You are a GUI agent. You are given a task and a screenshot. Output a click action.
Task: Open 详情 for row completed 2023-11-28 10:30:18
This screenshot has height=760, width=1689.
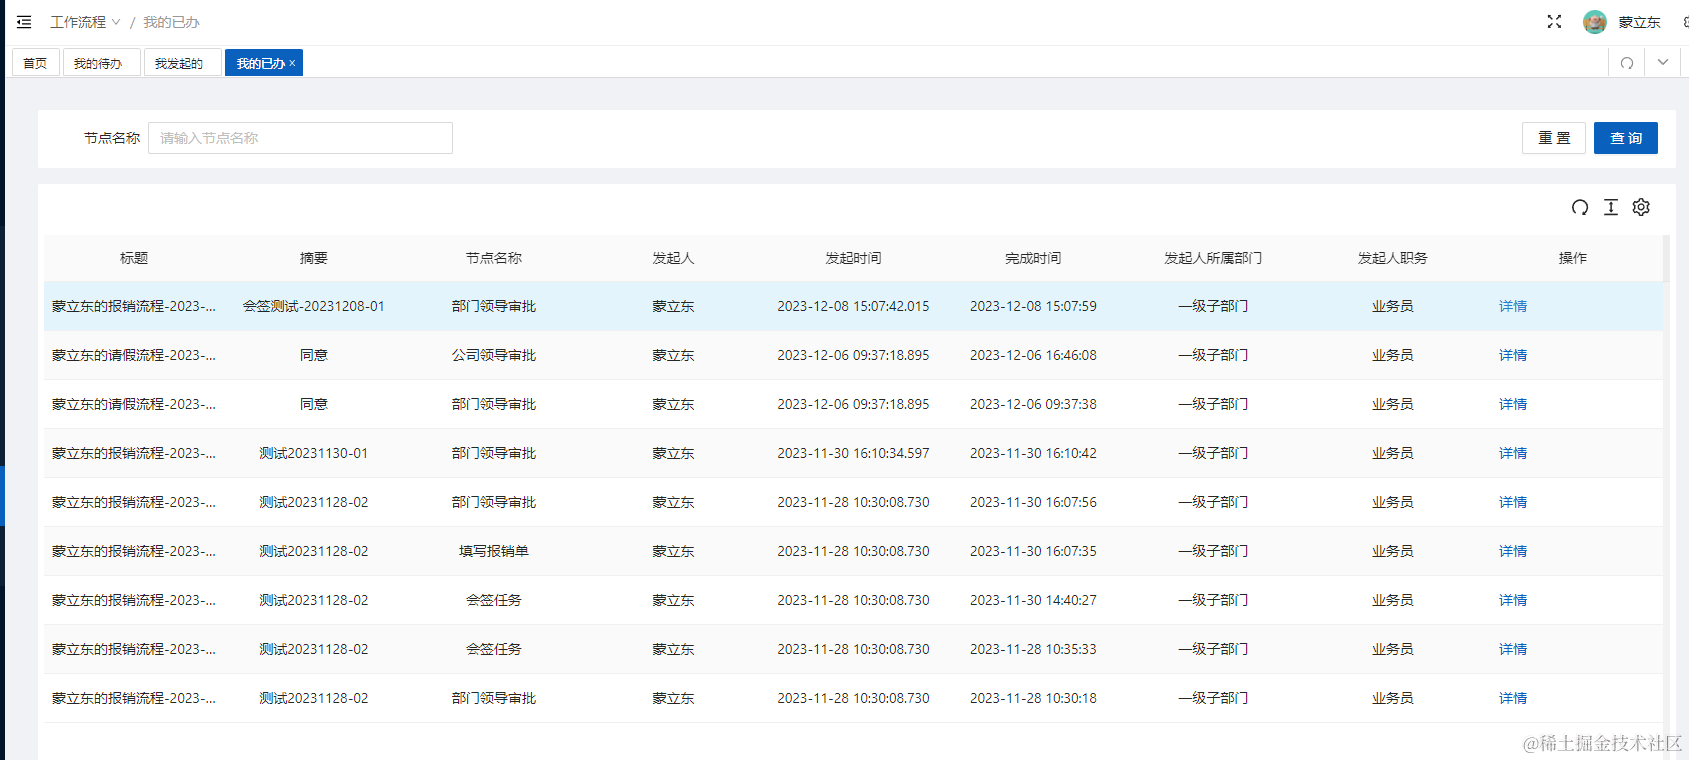point(1513,698)
